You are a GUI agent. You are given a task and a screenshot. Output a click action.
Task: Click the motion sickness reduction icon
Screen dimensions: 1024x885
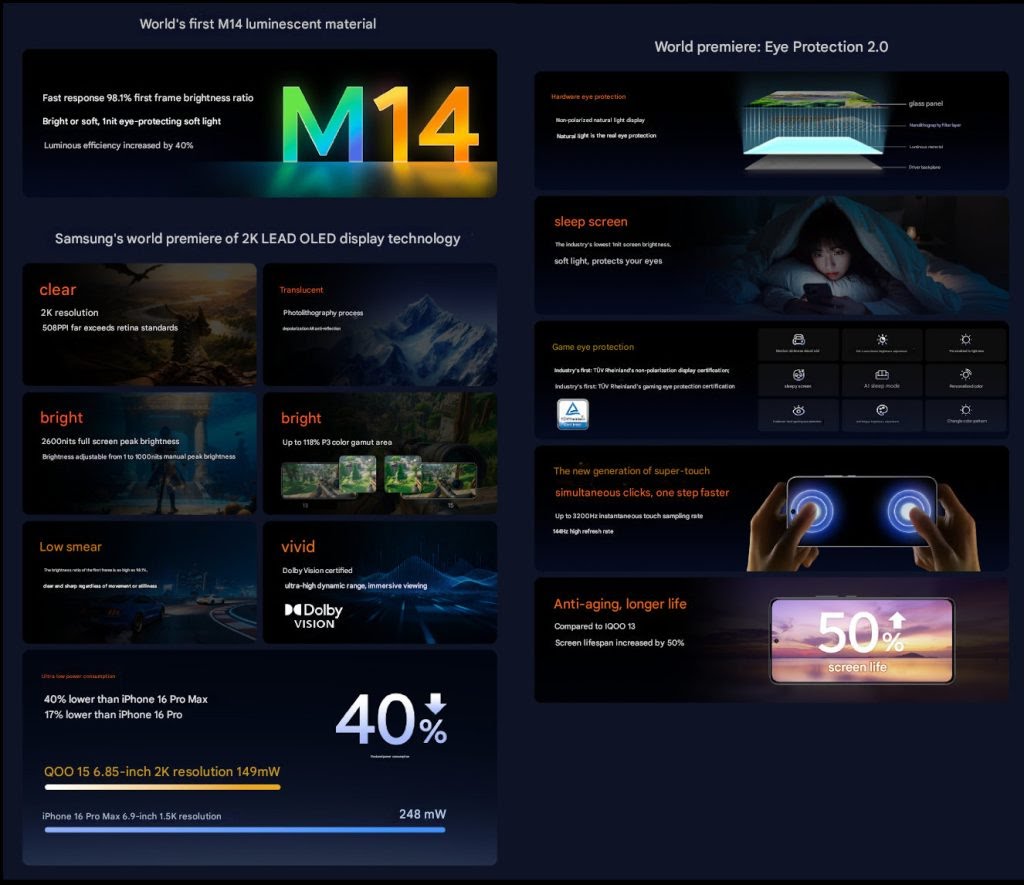point(798,338)
